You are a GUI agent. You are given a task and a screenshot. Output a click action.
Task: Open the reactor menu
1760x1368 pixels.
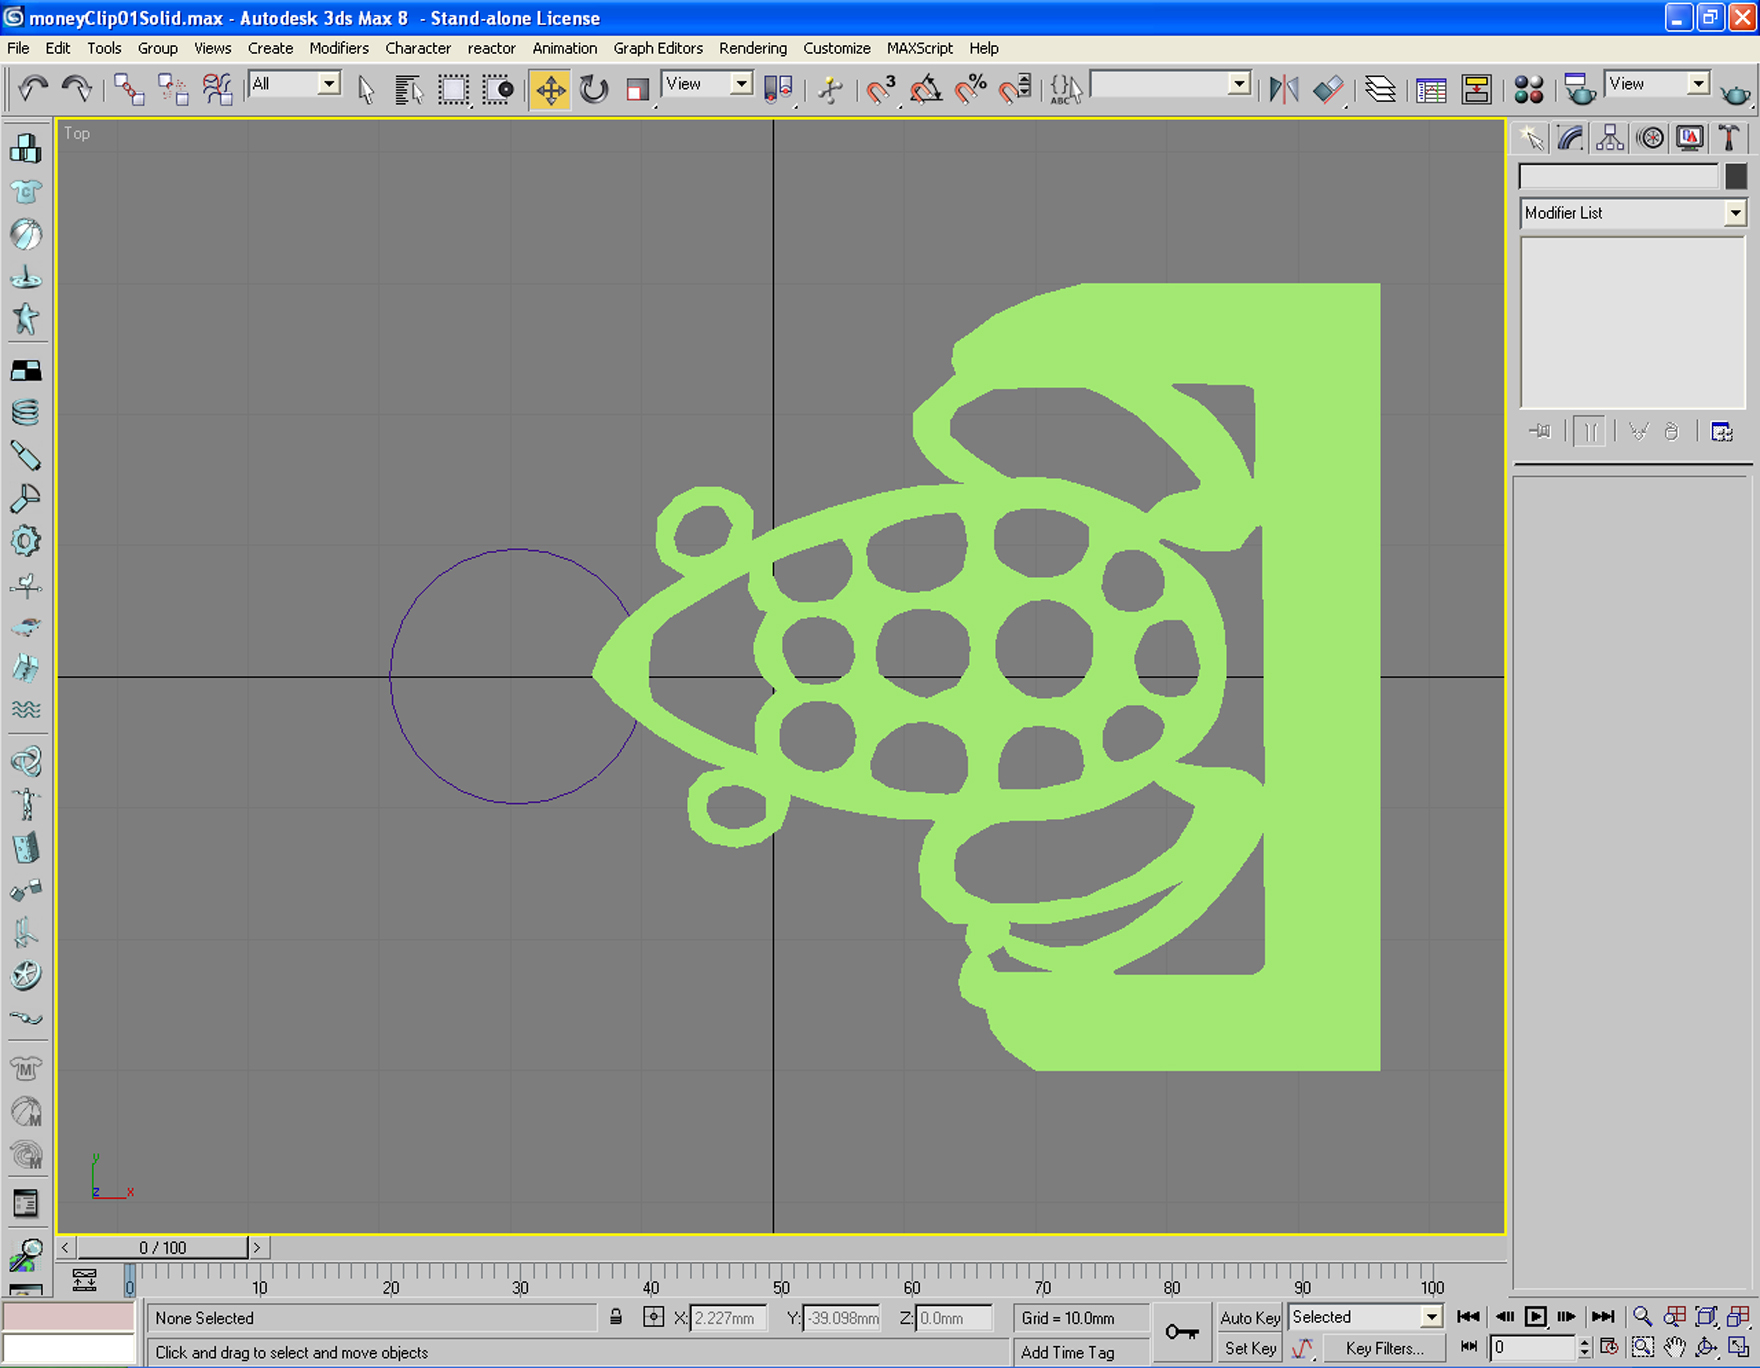[492, 48]
